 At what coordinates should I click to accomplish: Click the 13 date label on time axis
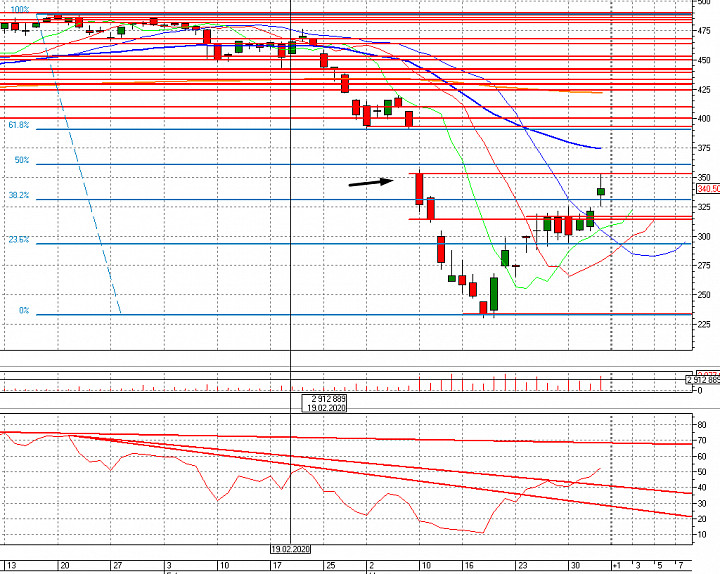tap(11, 565)
